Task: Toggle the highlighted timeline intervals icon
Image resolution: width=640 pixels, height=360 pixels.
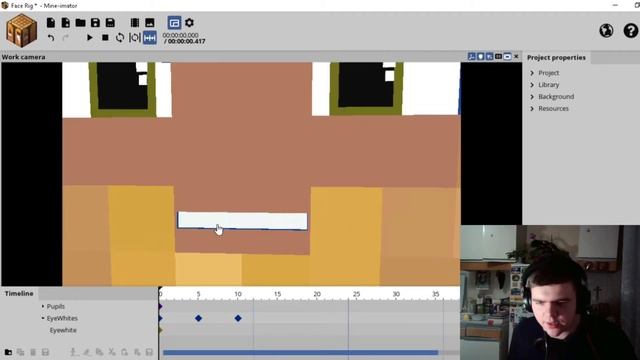Action: point(150,38)
